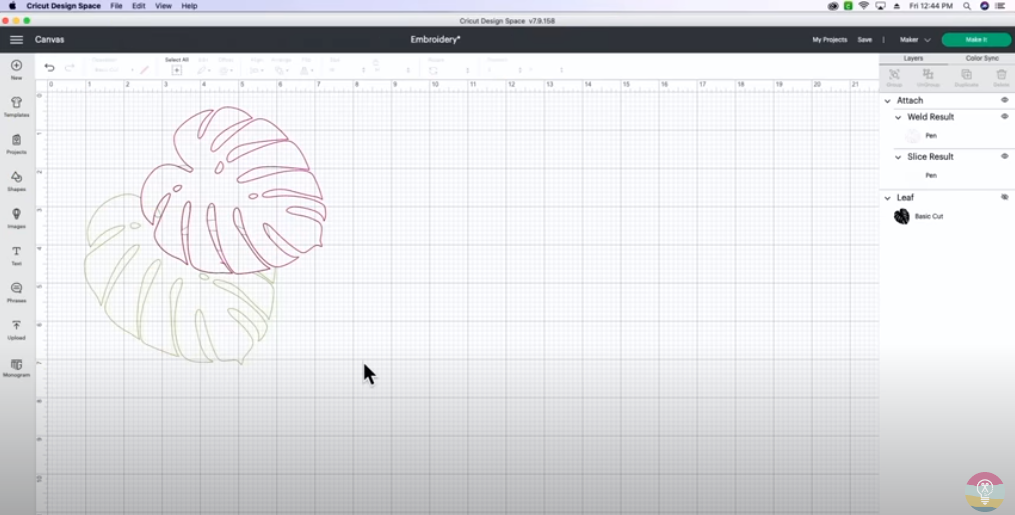Image resolution: width=1015 pixels, height=515 pixels.
Task: Click Save in the header
Action: pyautogui.click(x=865, y=40)
